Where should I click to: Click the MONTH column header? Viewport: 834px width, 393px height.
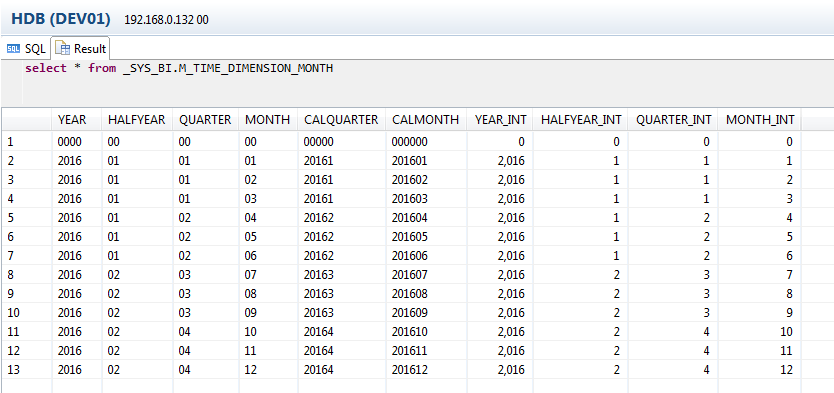(268, 120)
